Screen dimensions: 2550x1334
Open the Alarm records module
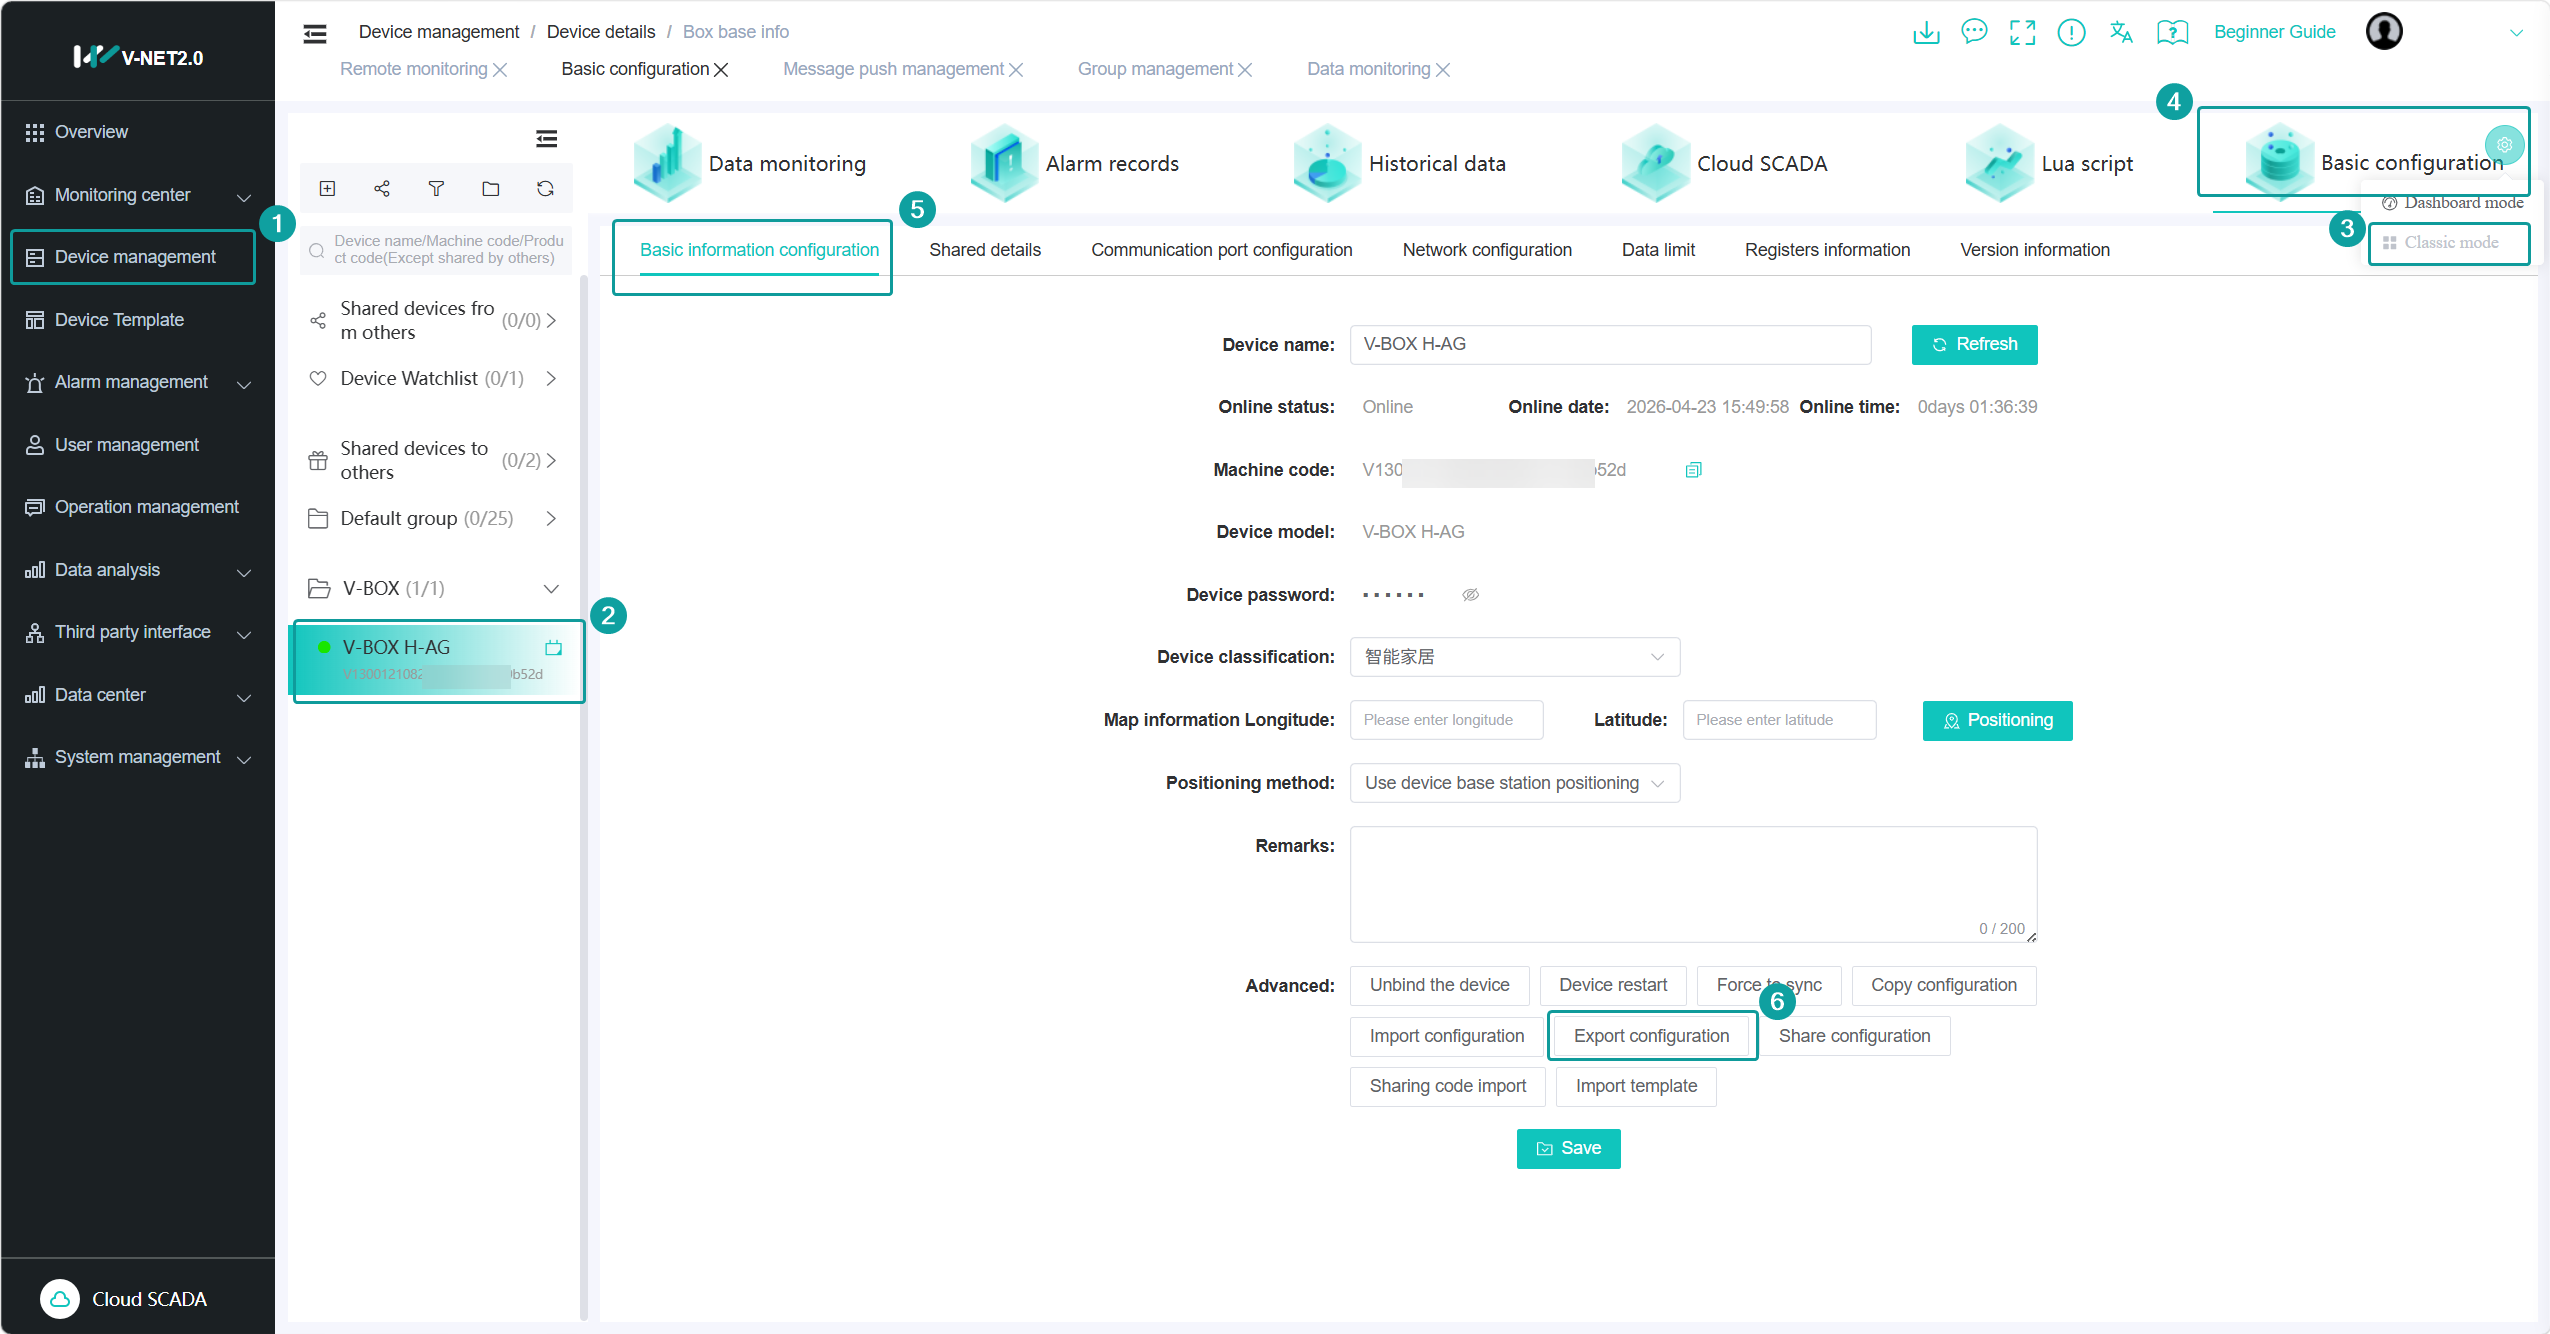1075,163
